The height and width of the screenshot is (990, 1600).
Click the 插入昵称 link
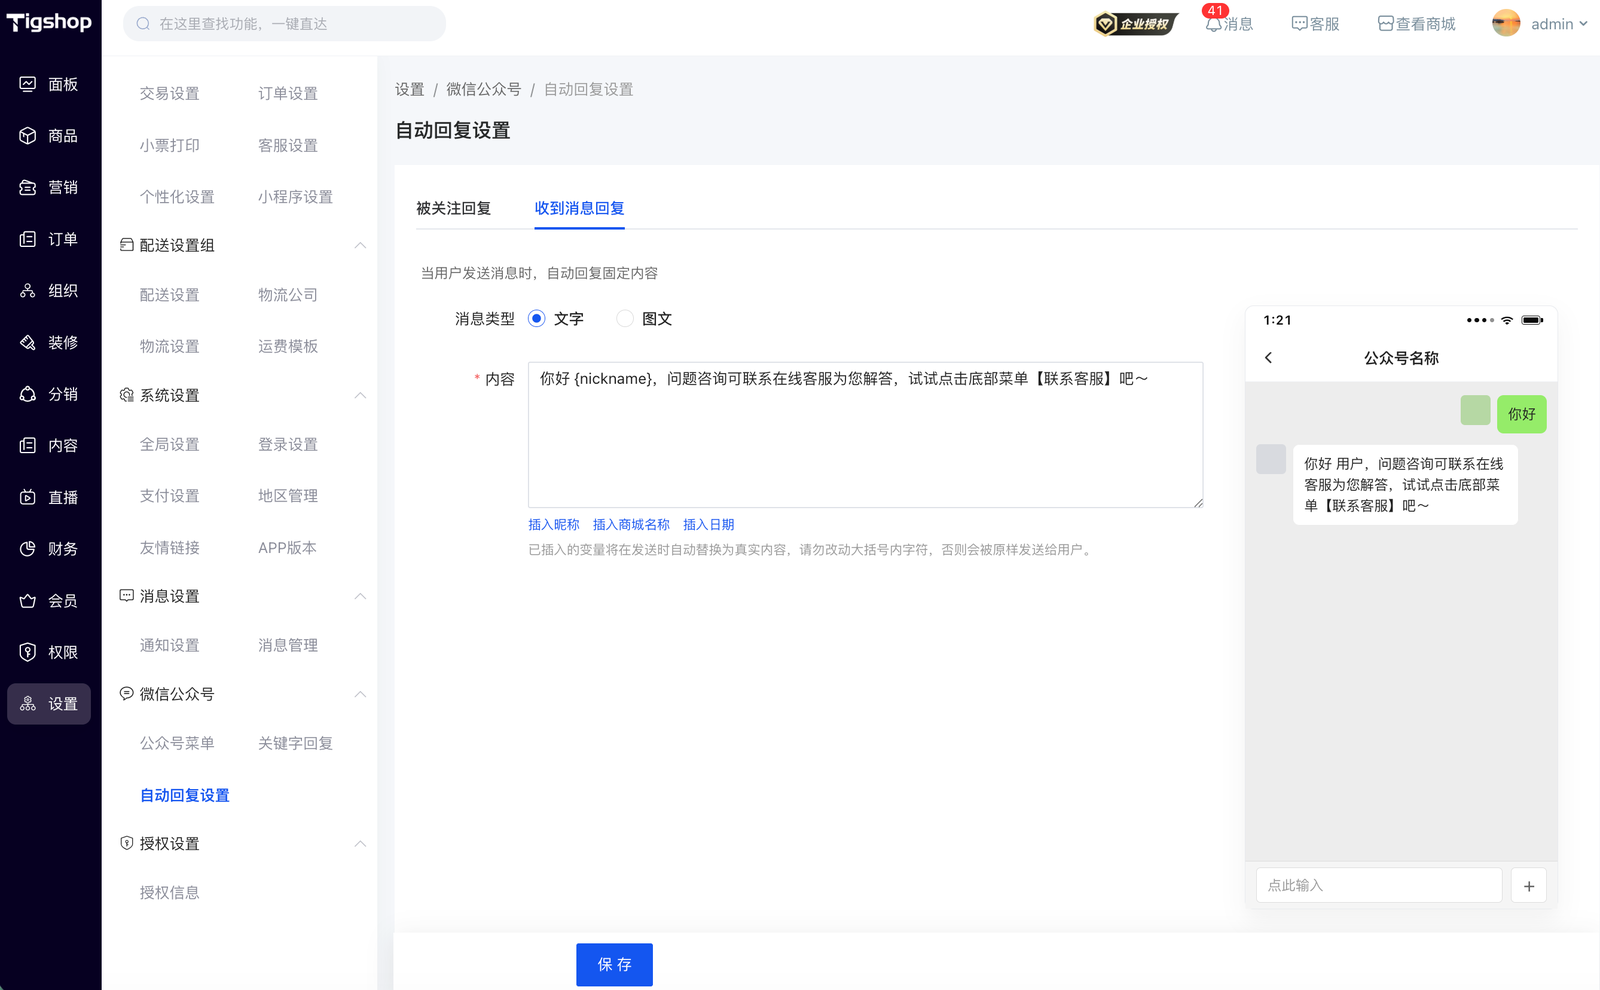click(x=553, y=525)
